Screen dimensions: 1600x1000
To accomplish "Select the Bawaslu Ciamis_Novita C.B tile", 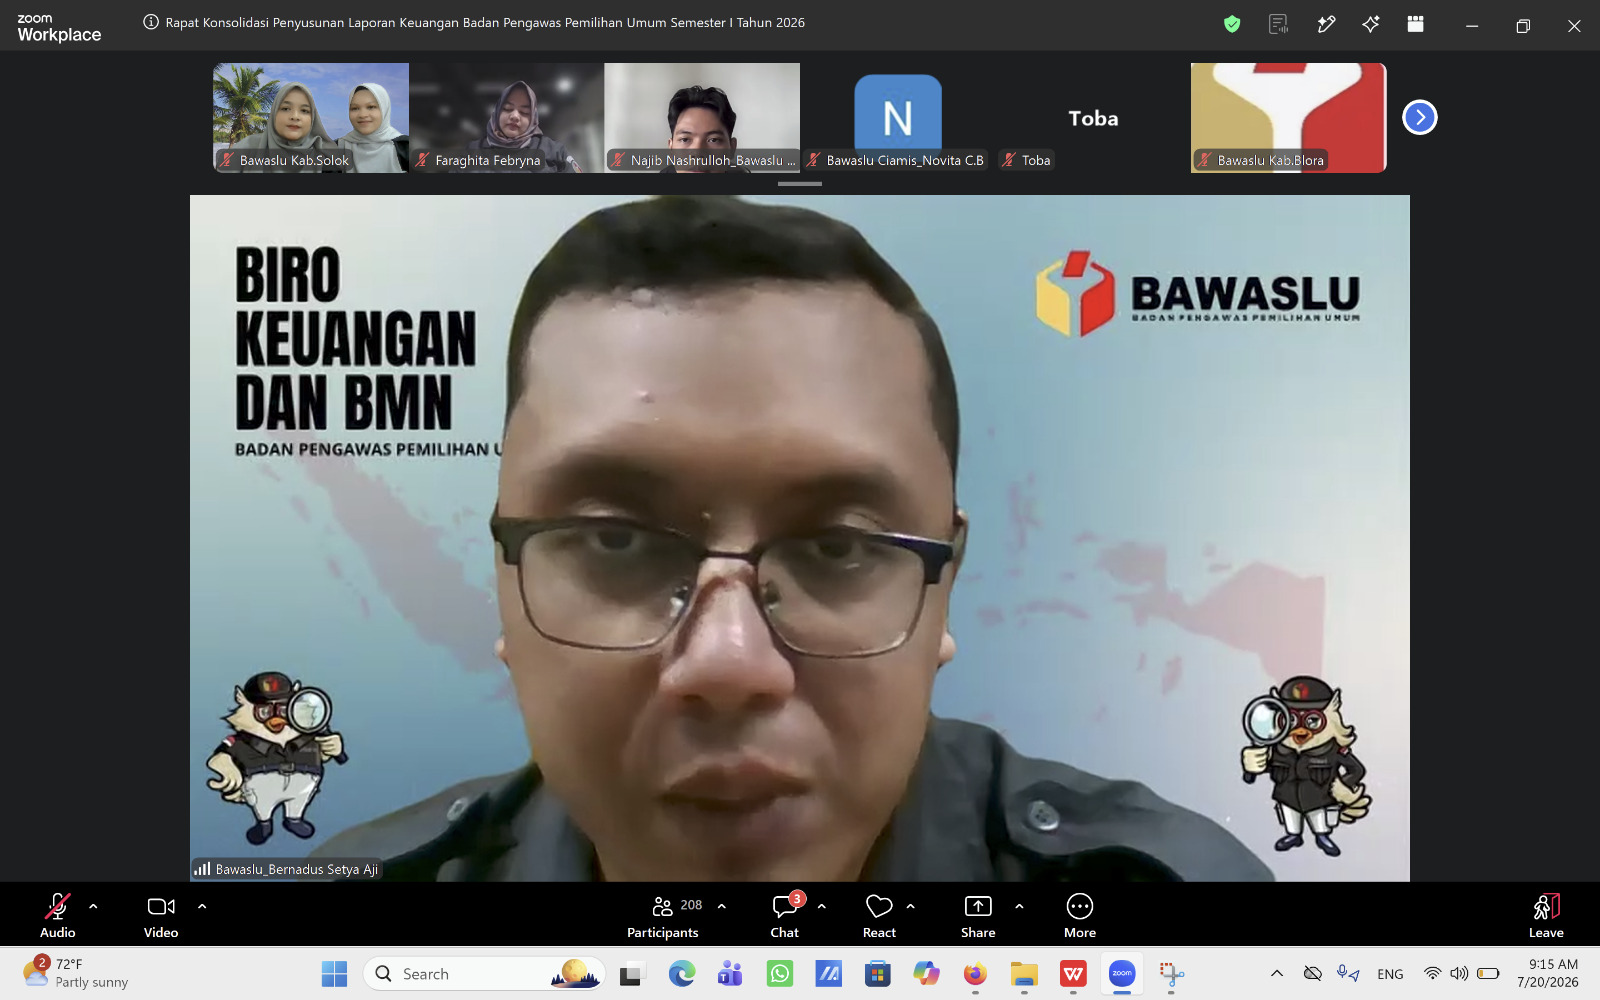I will [x=898, y=118].
